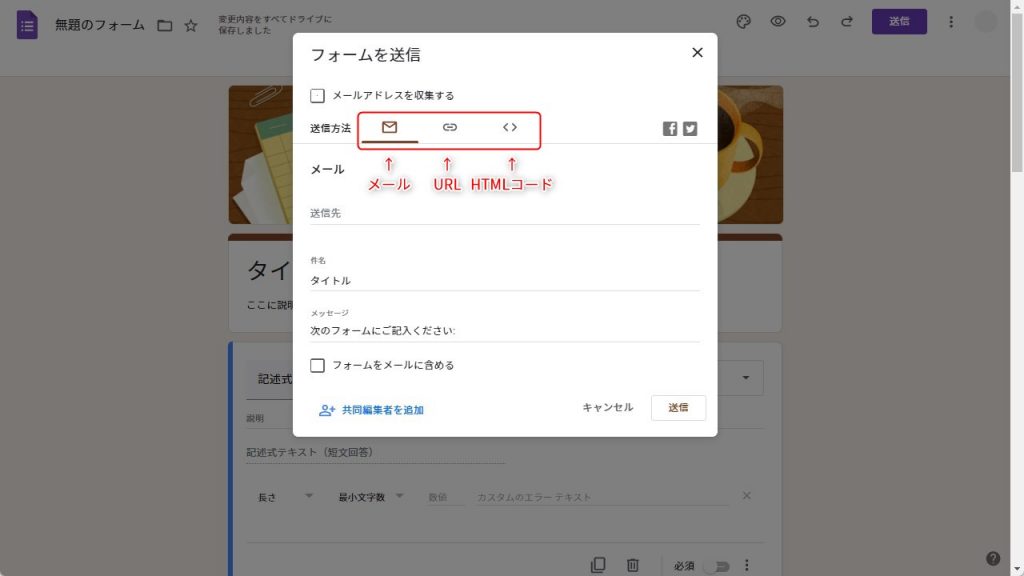
Task: Select the link send method tab
Action: [449, 127]
